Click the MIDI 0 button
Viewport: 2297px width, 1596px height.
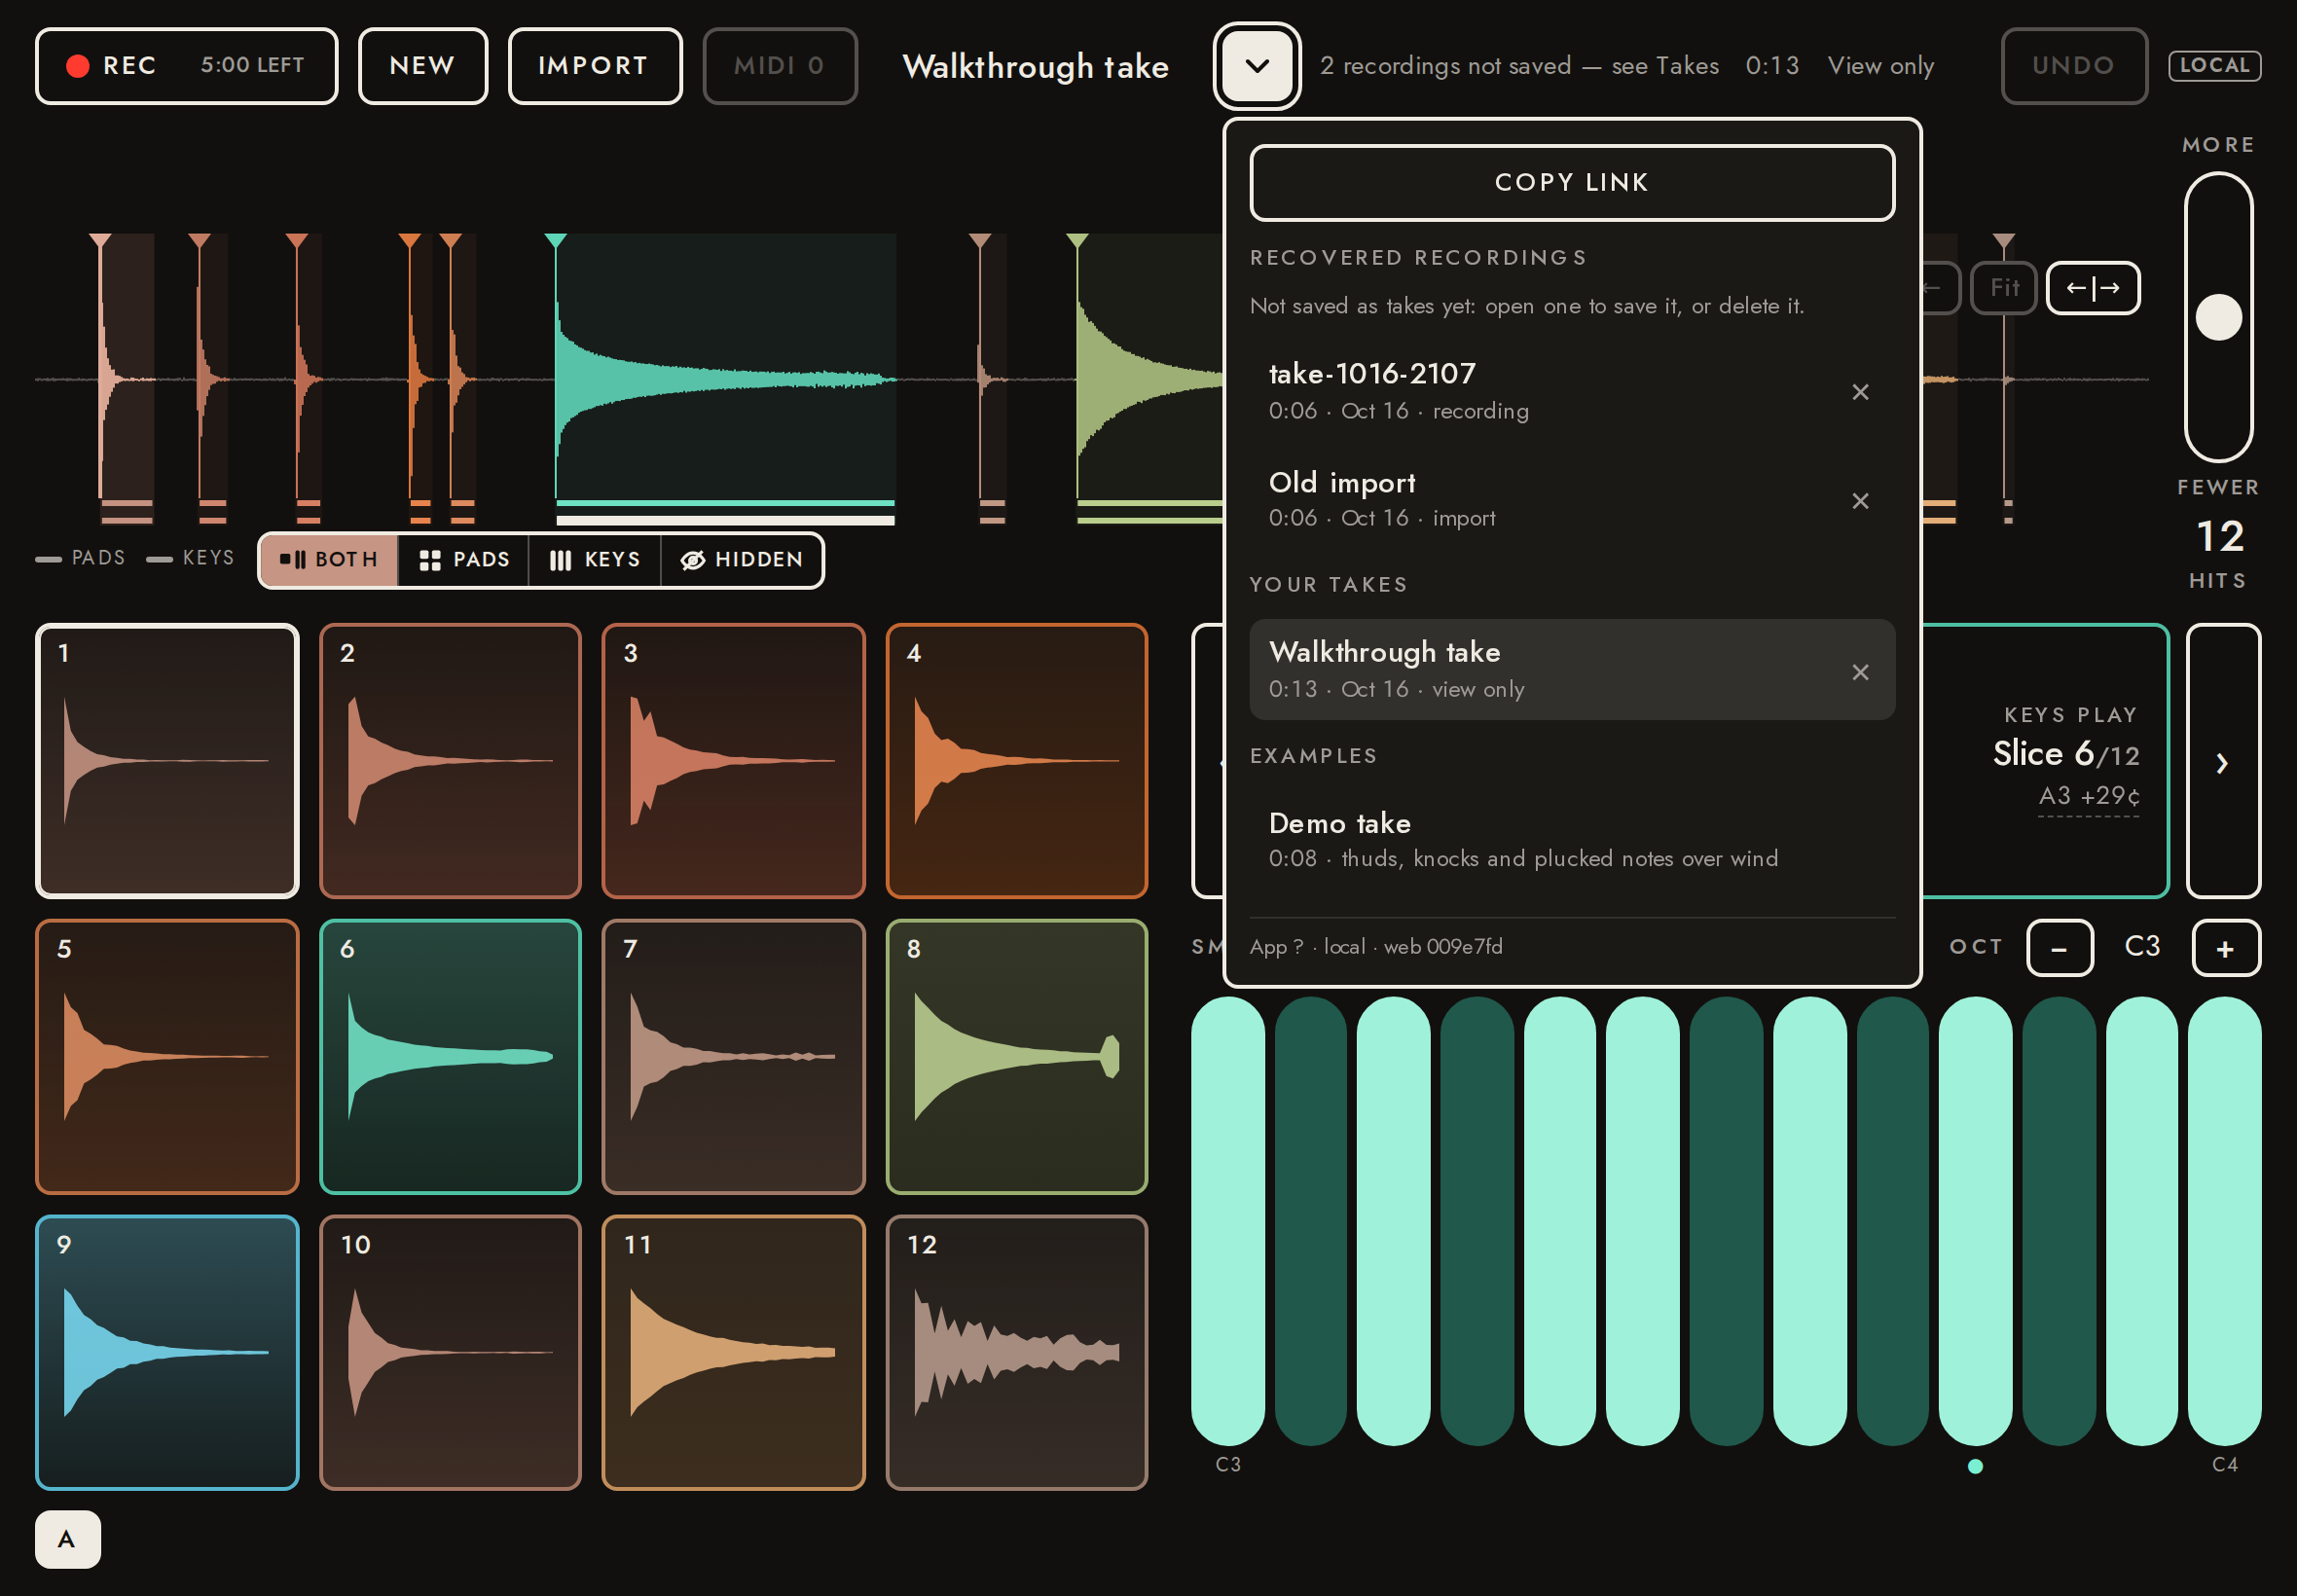(x=779, y=66)
